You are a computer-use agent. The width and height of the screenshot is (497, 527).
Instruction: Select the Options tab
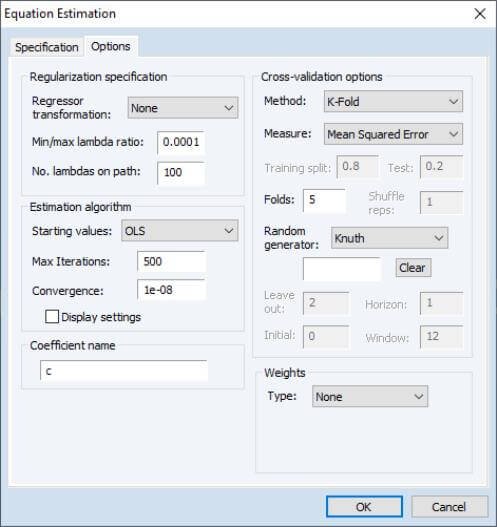[111, 47]
